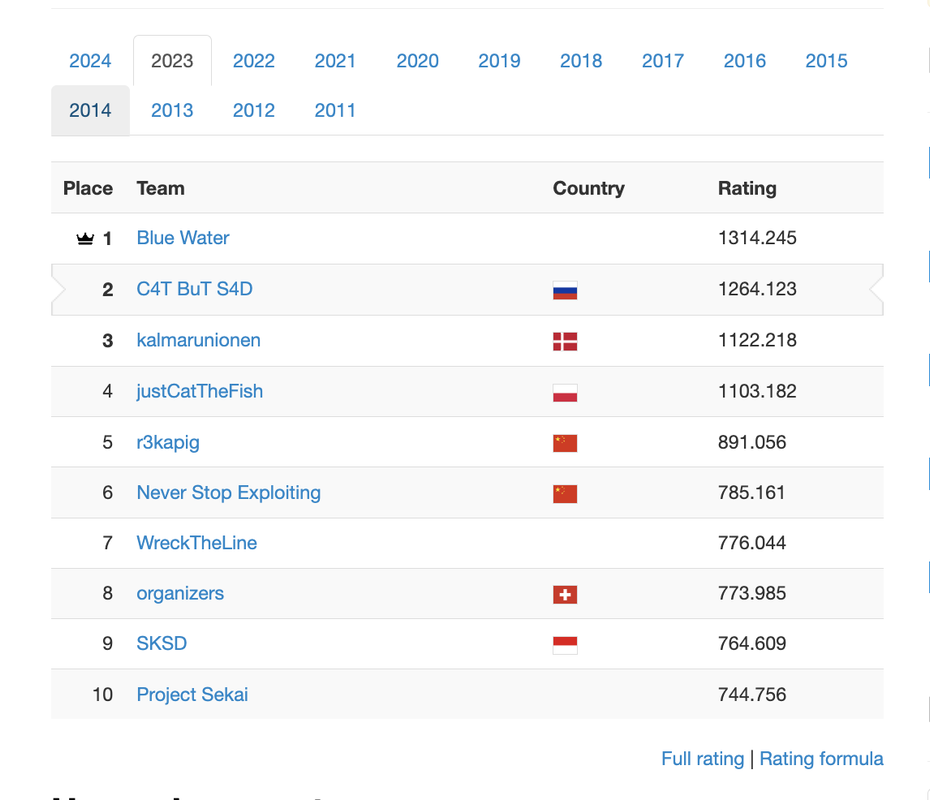This screenshot has width=930, height=800.
Task: Click place number 10 in the Project Sekai row
Action: pyautogui.click(x=103, y=694)
